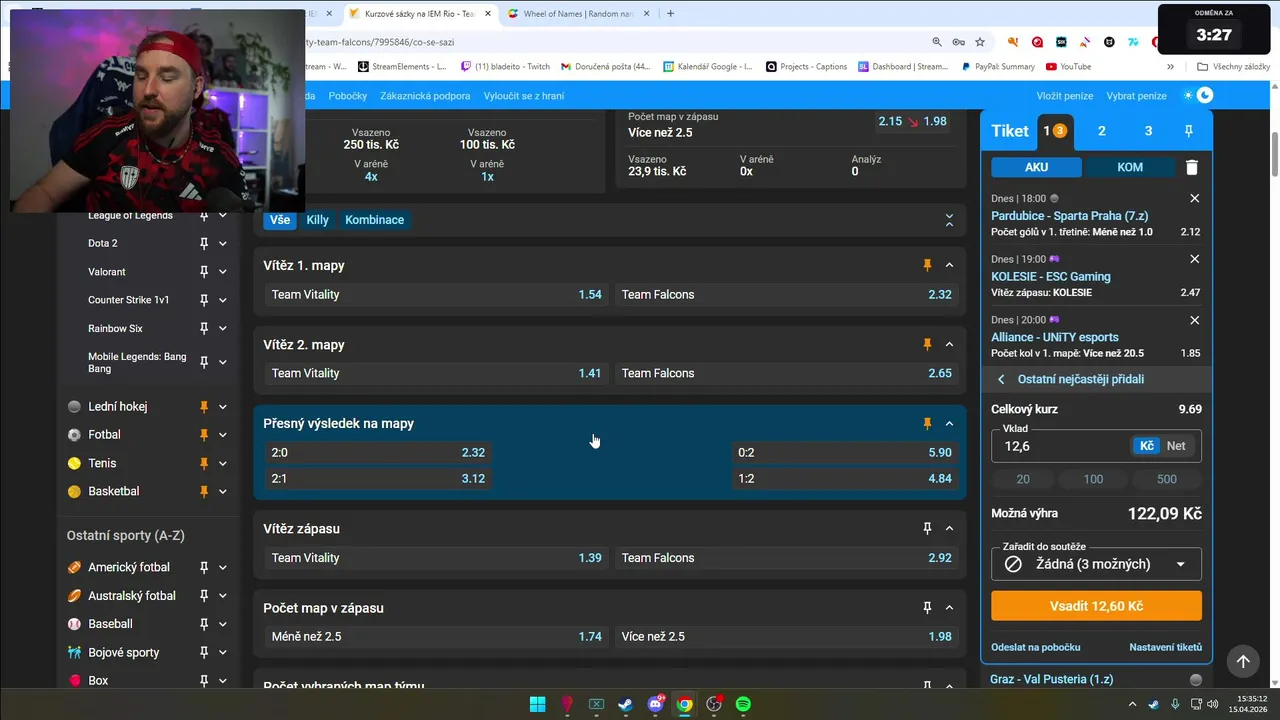Viewport: 1280px width, 720px height.
Task: Bookmark page with the star icon
Action: point(980,42)
